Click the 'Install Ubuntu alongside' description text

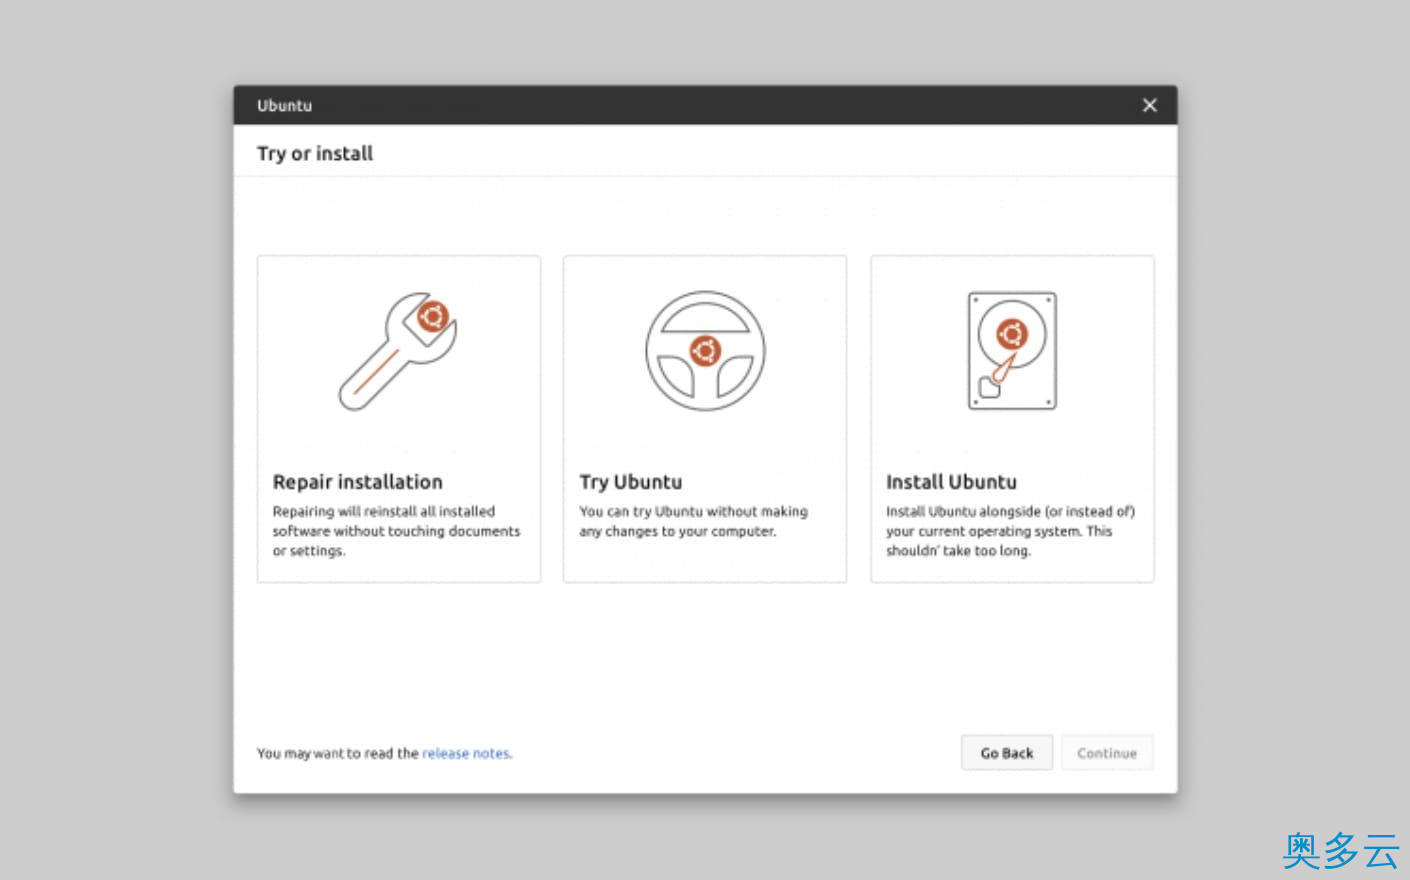coord(1010,531)
